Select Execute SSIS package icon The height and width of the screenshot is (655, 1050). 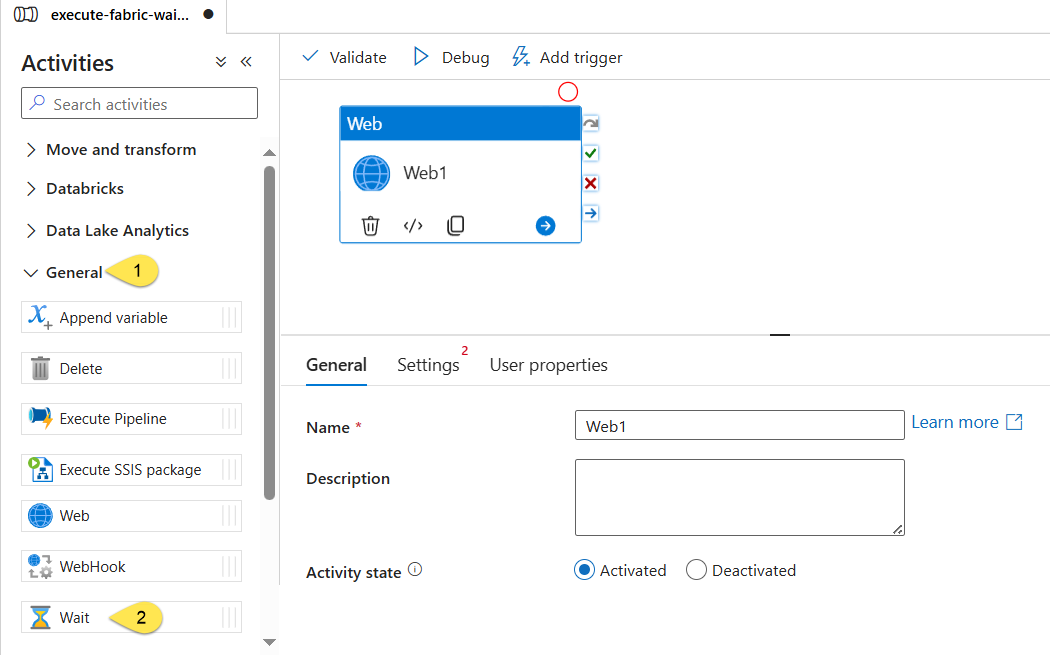(40, 469)
